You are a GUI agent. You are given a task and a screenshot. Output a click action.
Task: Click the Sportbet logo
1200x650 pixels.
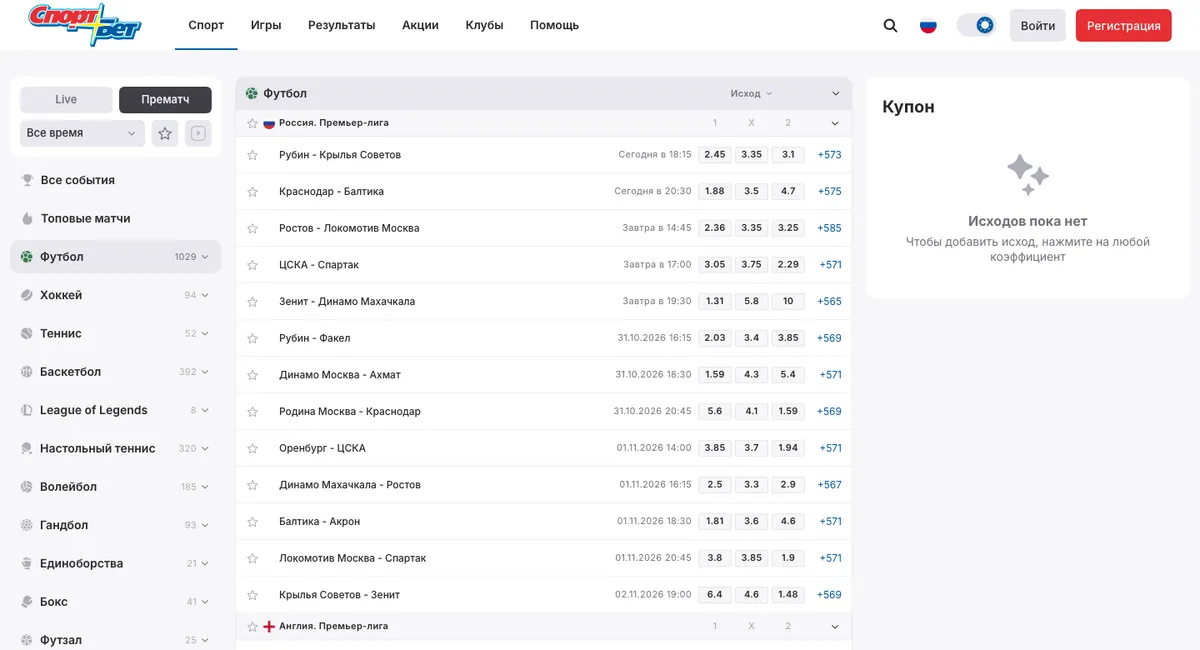point(85,25)
